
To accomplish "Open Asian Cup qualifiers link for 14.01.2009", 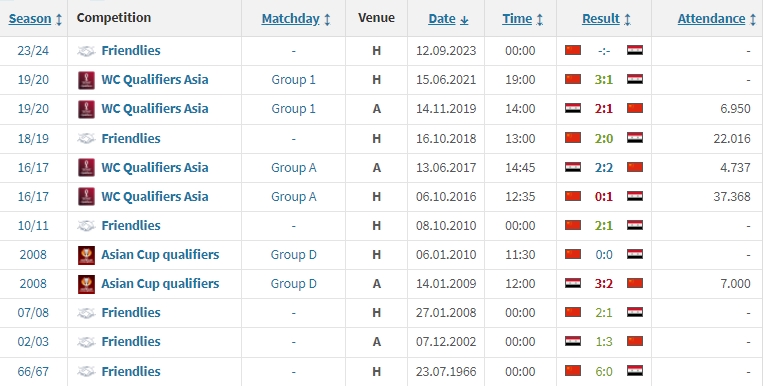I will (160, 284).
